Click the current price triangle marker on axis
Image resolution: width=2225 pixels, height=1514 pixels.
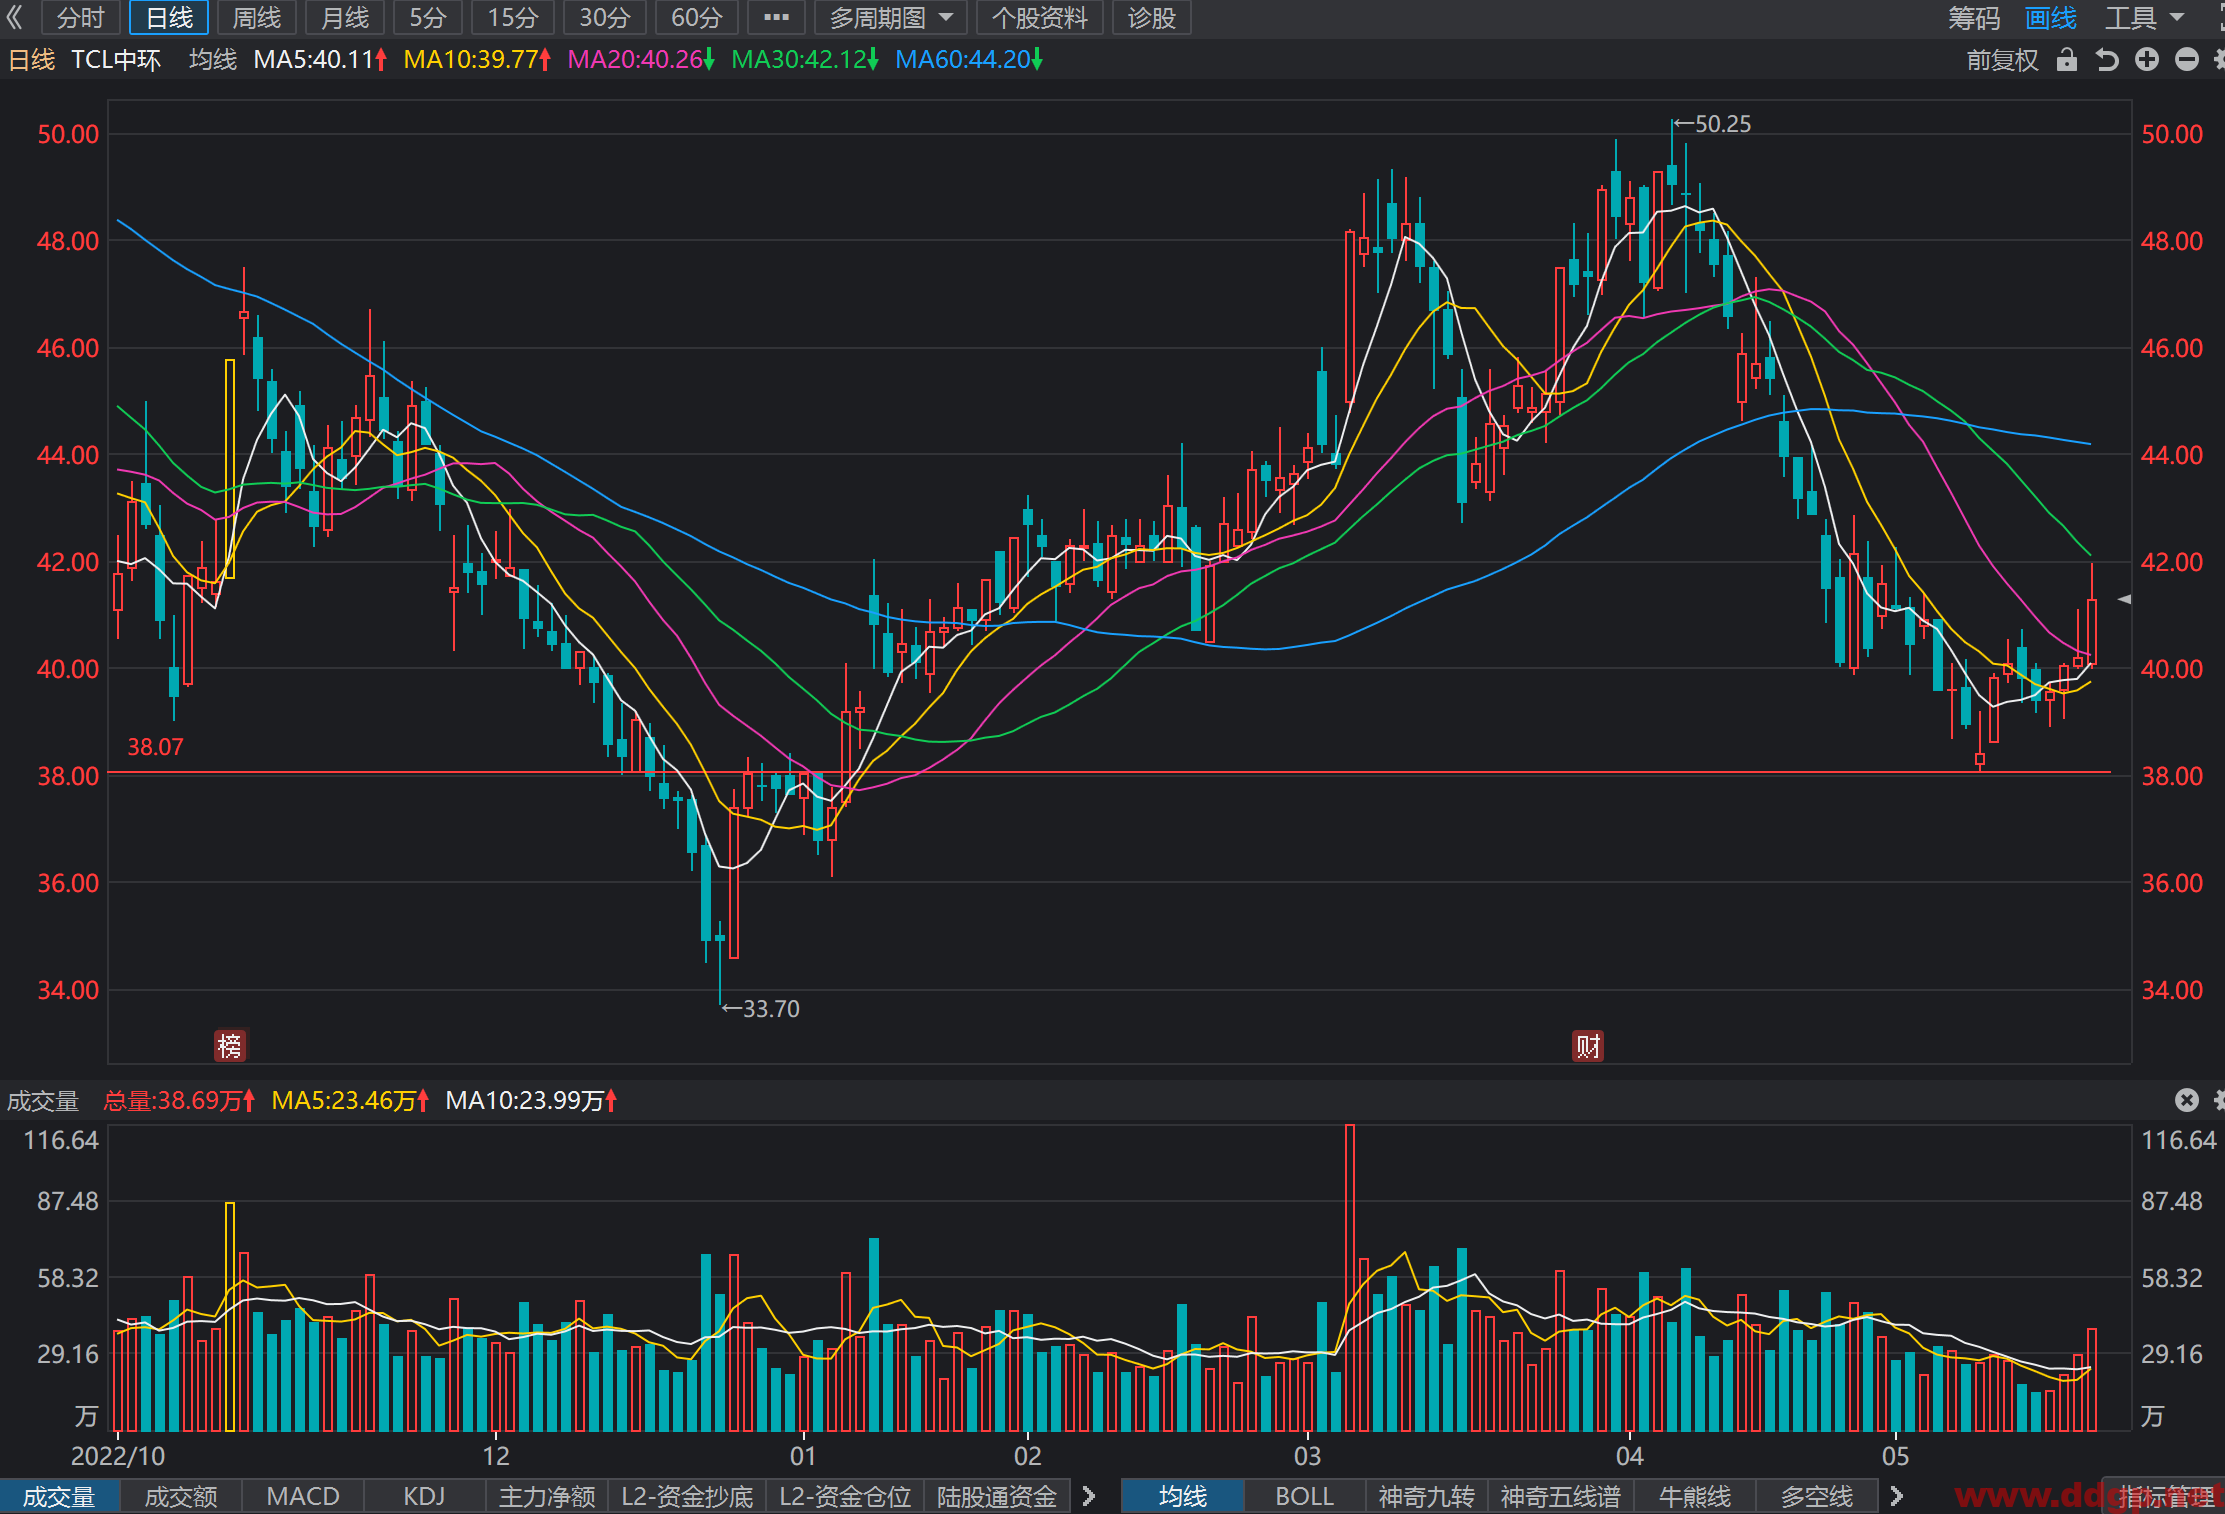(x=2125, y=599)
